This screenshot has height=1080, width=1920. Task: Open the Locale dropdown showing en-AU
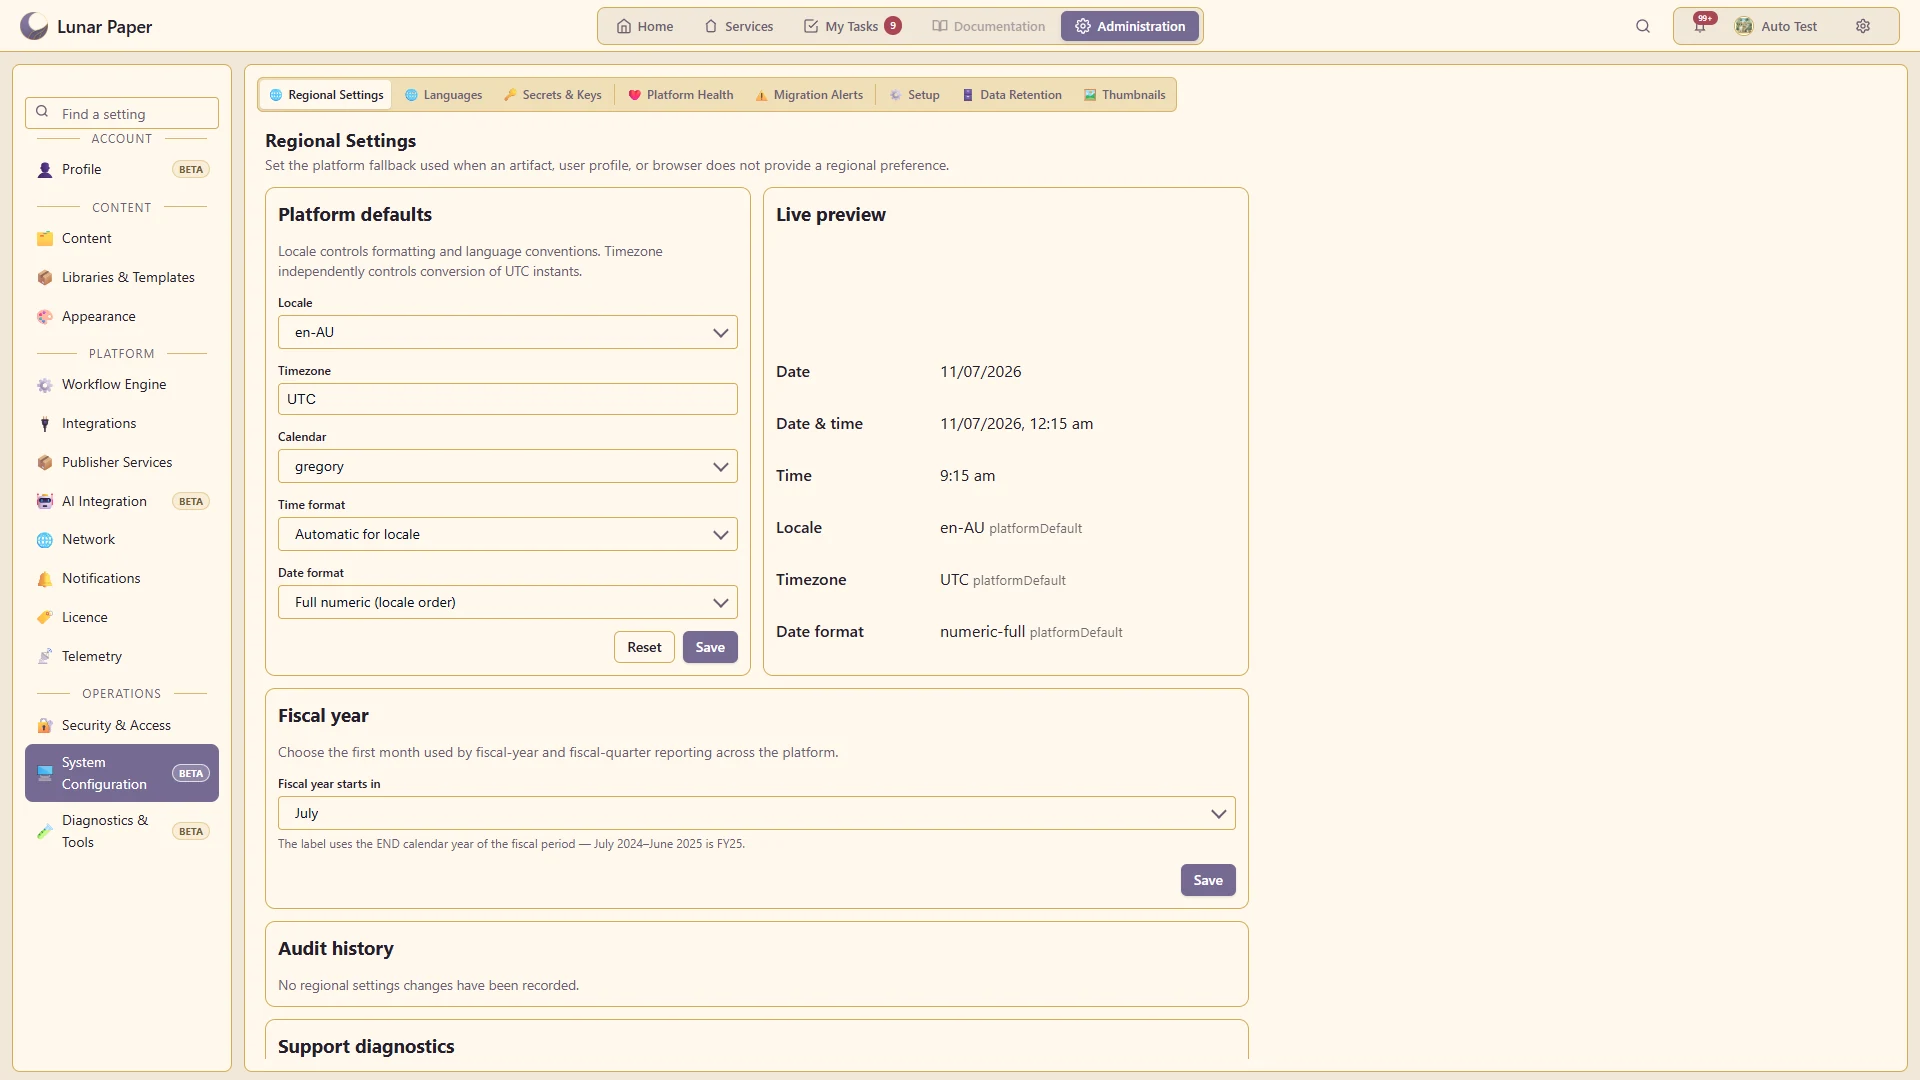point(508,333)
